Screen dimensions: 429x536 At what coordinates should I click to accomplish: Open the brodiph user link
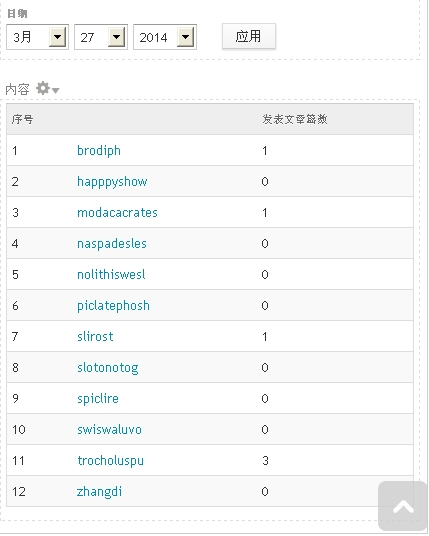point(99,151)
